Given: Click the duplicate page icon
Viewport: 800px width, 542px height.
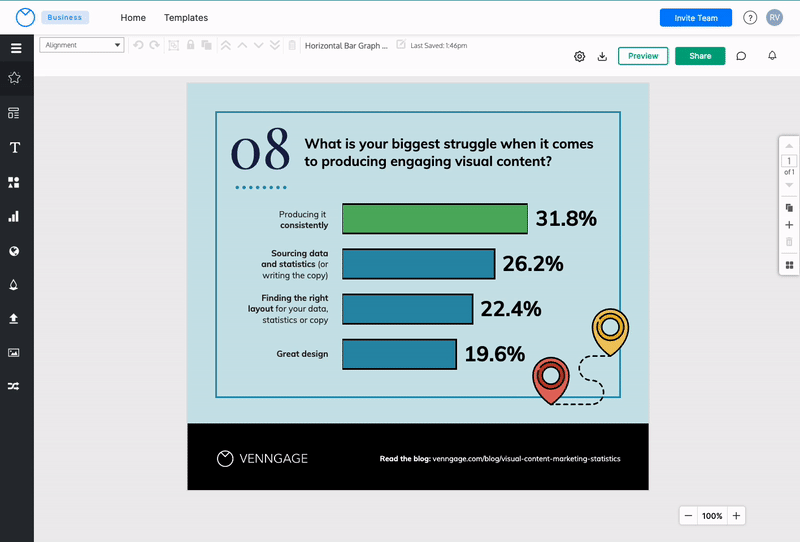Looking at the screenshot, I should 789,208.
